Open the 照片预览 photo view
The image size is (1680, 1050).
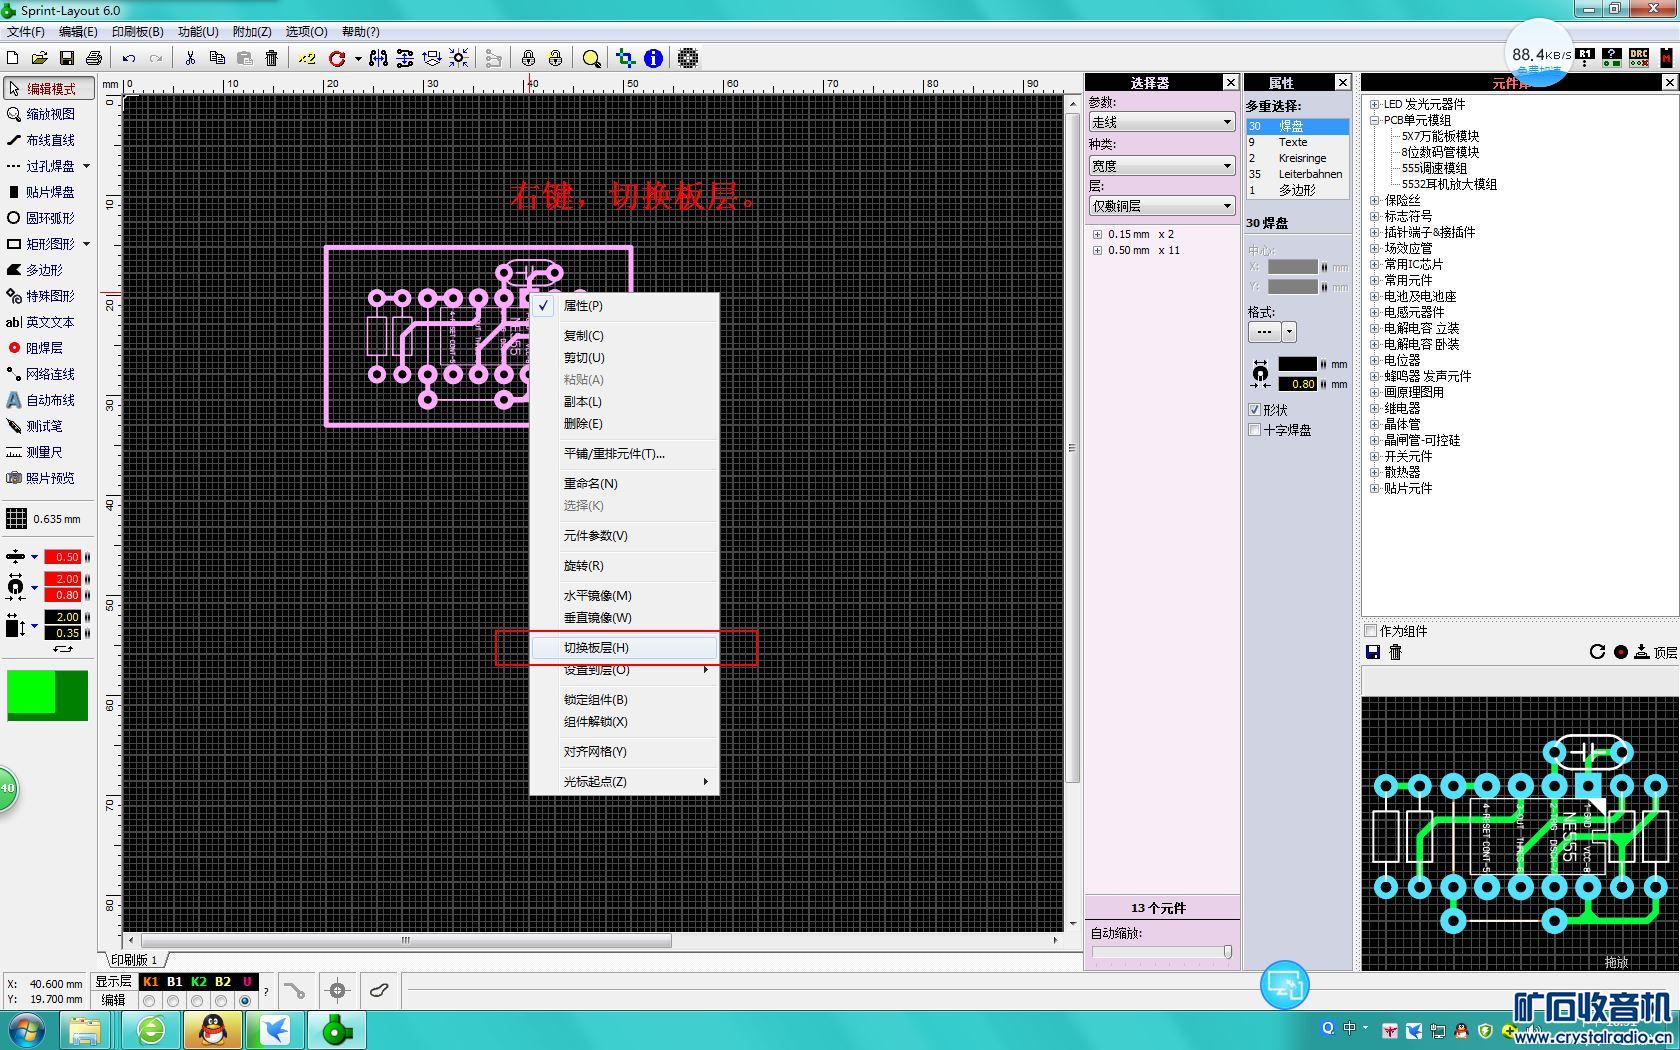(x=48, y=478)
